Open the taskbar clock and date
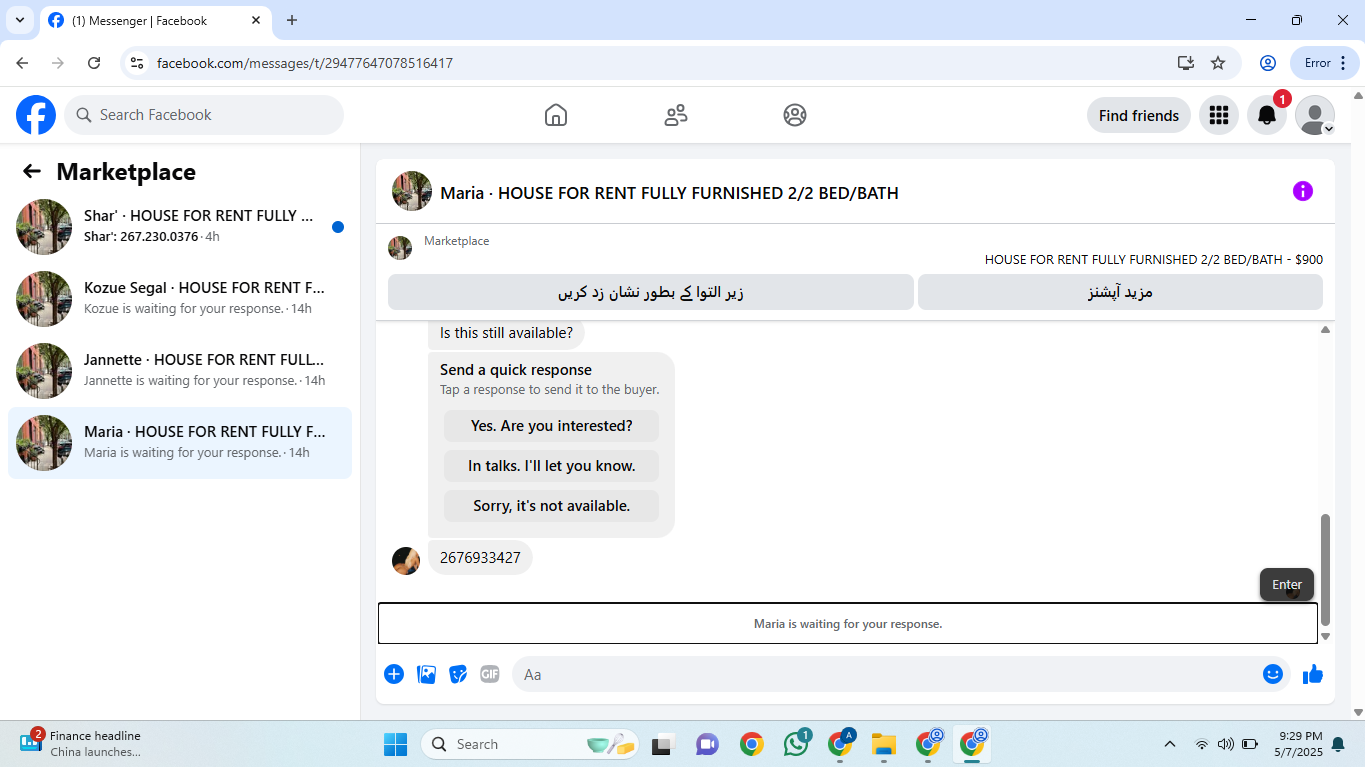 click(1300, 744)
